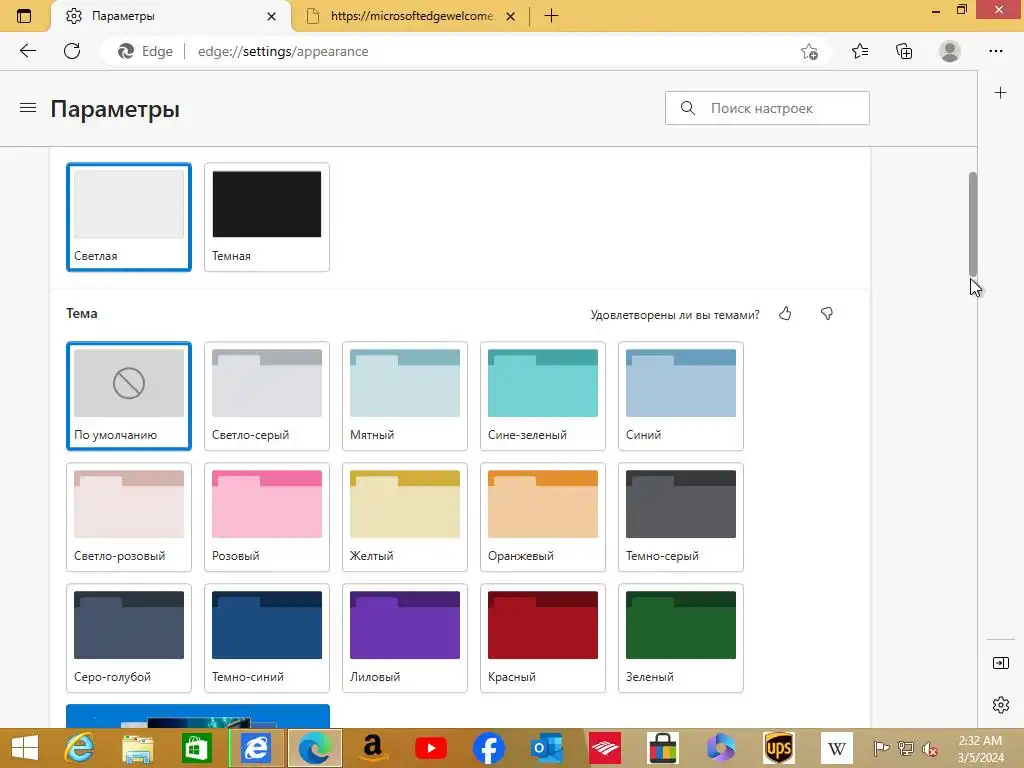Select the По умолчанию theme
The height and width of the screenshot is (768, 1024).
coord(129,396)
